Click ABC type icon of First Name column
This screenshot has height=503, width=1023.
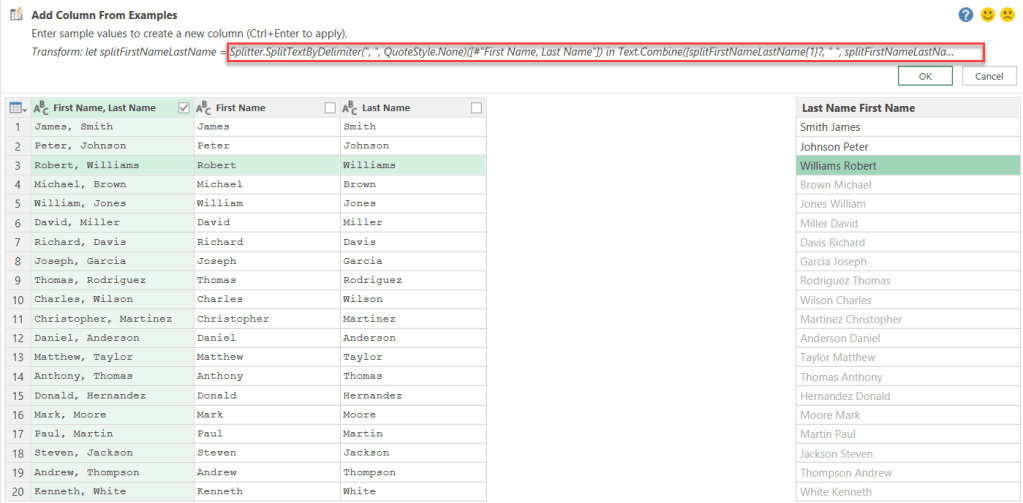tap(203, 108)
